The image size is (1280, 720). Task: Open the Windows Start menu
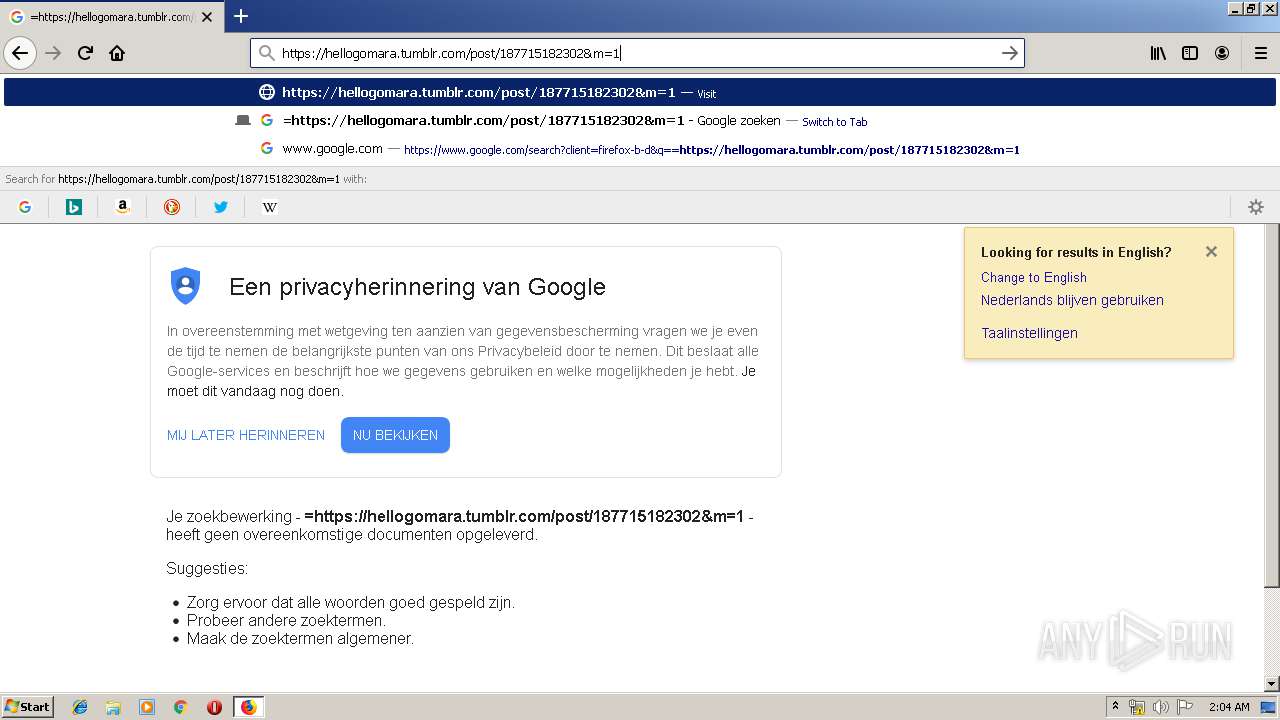coord(28,707)
